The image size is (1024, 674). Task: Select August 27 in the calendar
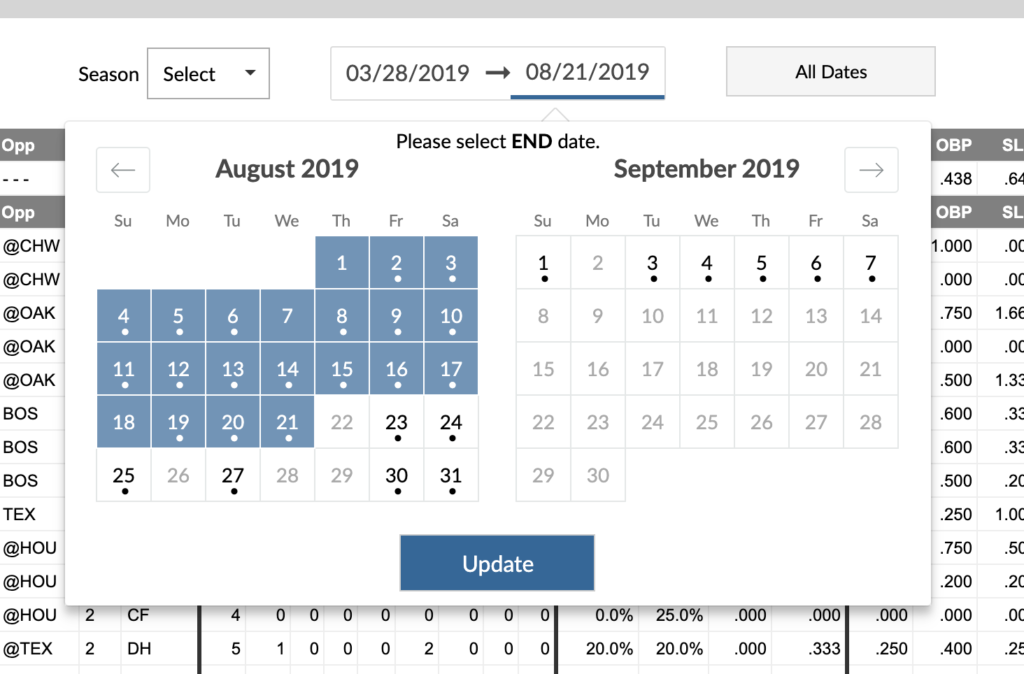coord(233,475)
